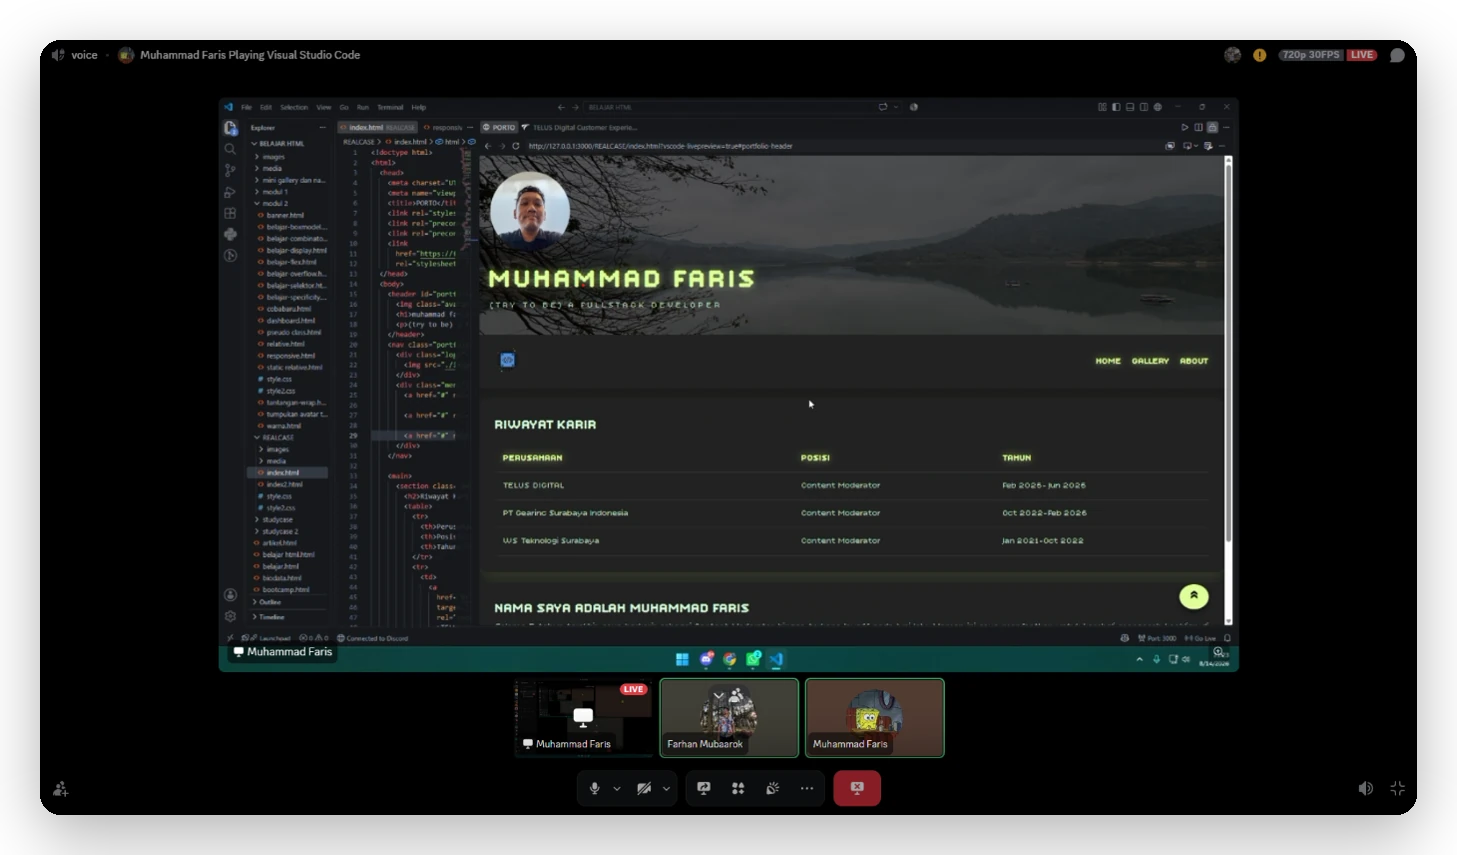1457x855 pixels.
Task: Open the activities launcher
Action: pyautogui.click(x=738, y=788)
